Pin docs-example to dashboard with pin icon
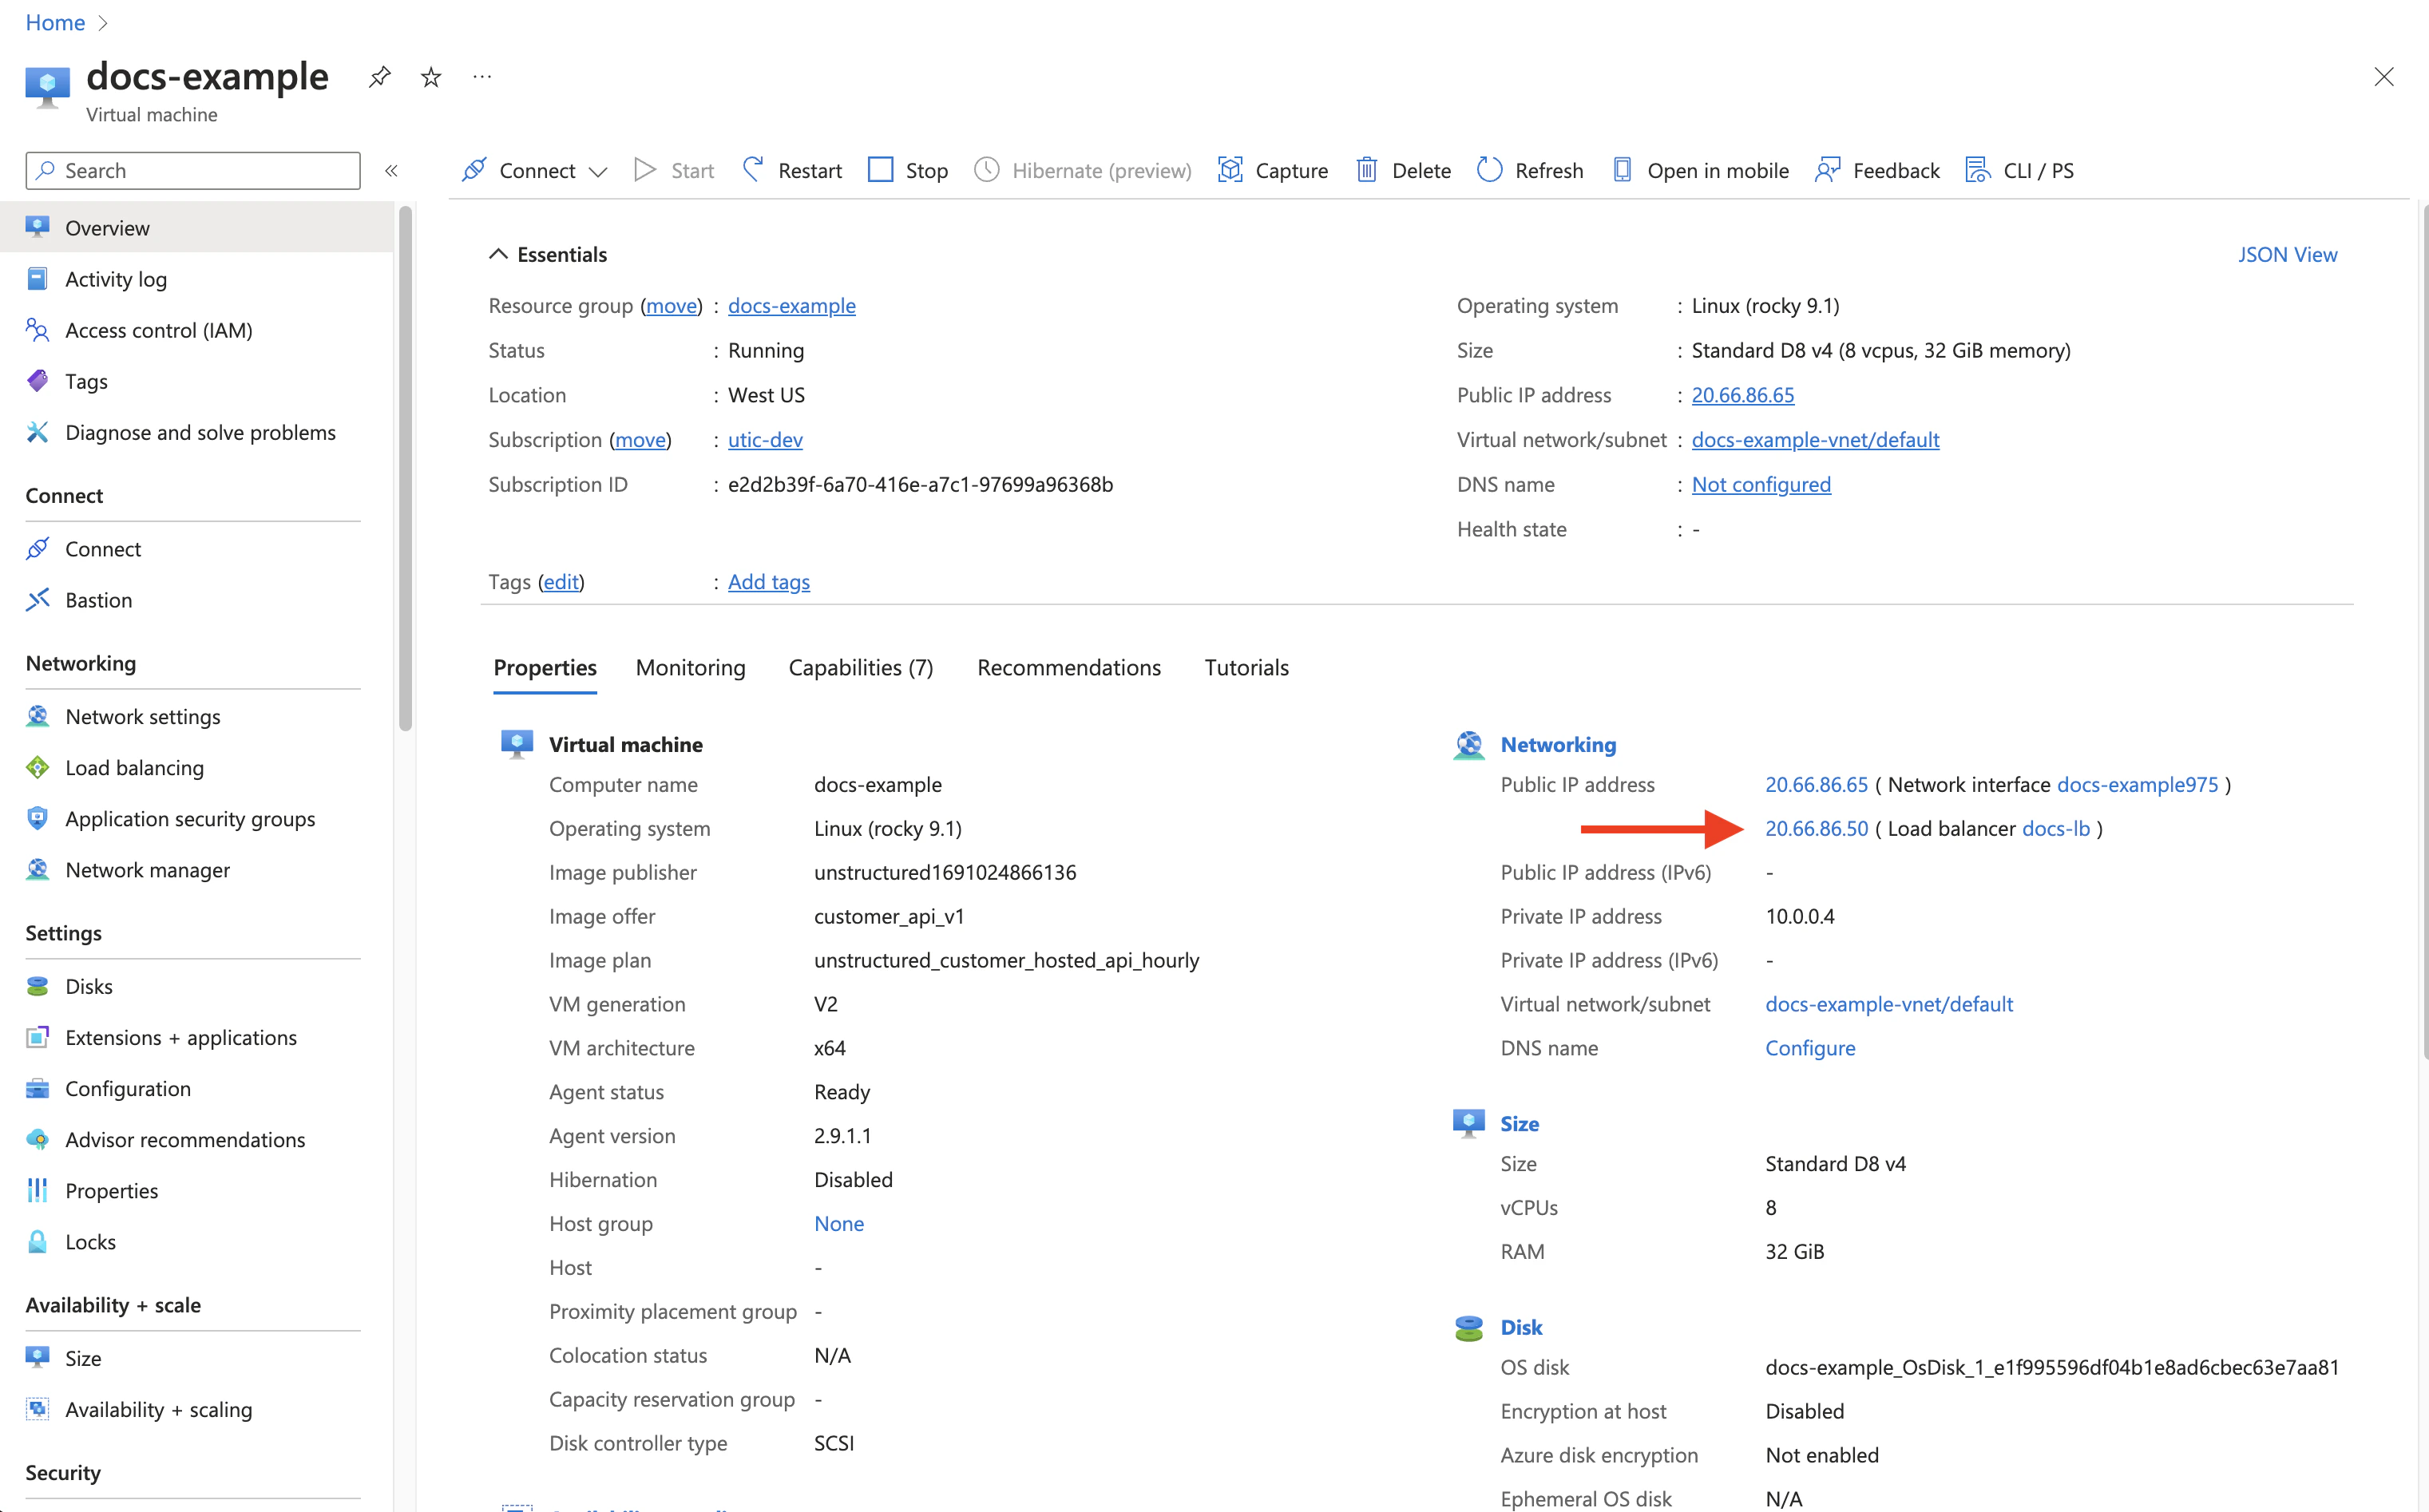 [x=379, y=77]
